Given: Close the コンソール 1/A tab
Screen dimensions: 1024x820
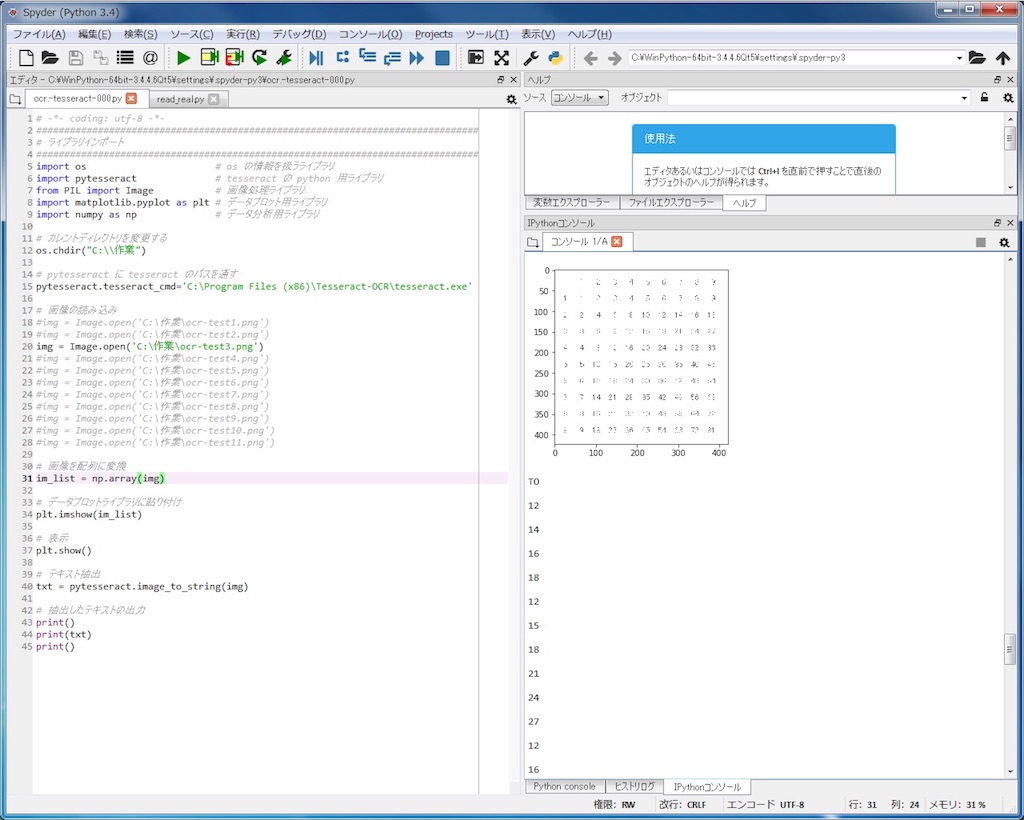Looking at the screenshot, I should tap(616, 242).
